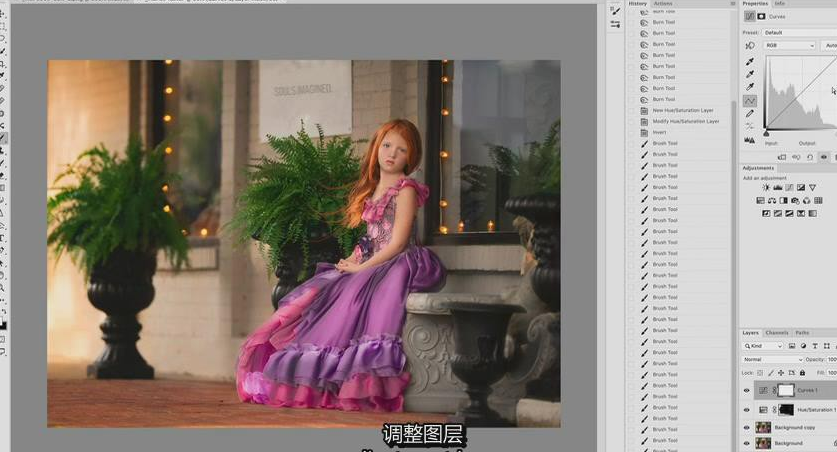
Task: Add a Levels adjustment
Action: [778, 188]
